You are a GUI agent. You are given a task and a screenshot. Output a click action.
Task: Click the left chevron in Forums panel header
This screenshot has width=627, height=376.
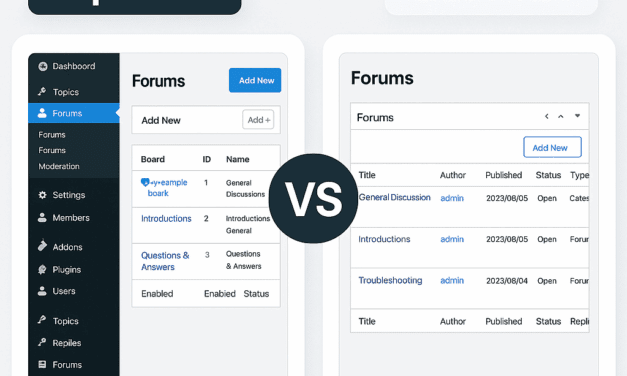click(x=546, y=116)
